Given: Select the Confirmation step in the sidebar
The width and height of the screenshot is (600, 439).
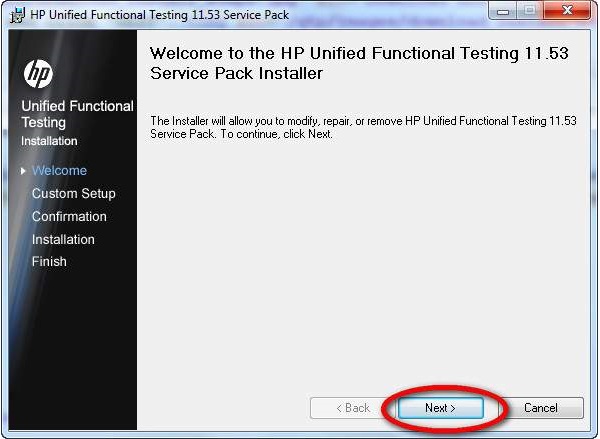Looking at the screenshot, I should coord(69,217).
